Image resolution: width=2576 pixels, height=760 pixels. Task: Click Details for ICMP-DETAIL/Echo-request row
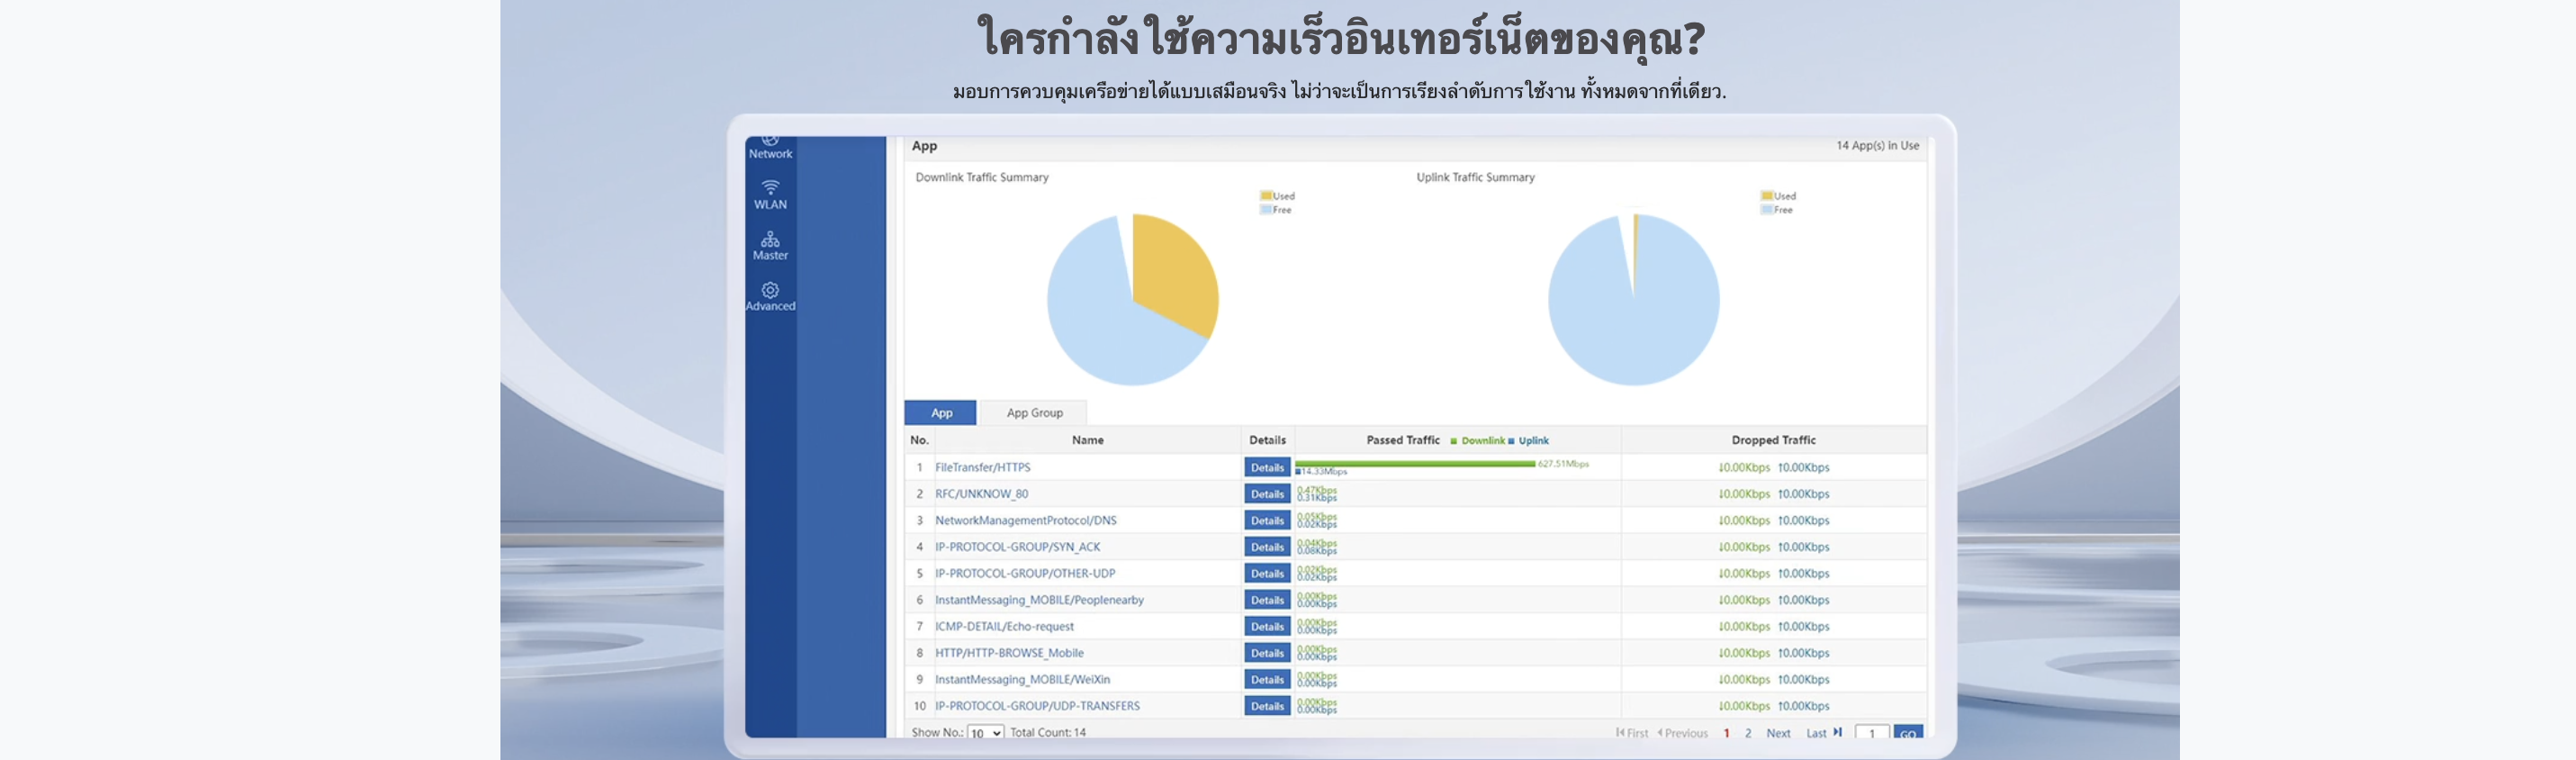pyautogui.click(x=1267, y=627)
